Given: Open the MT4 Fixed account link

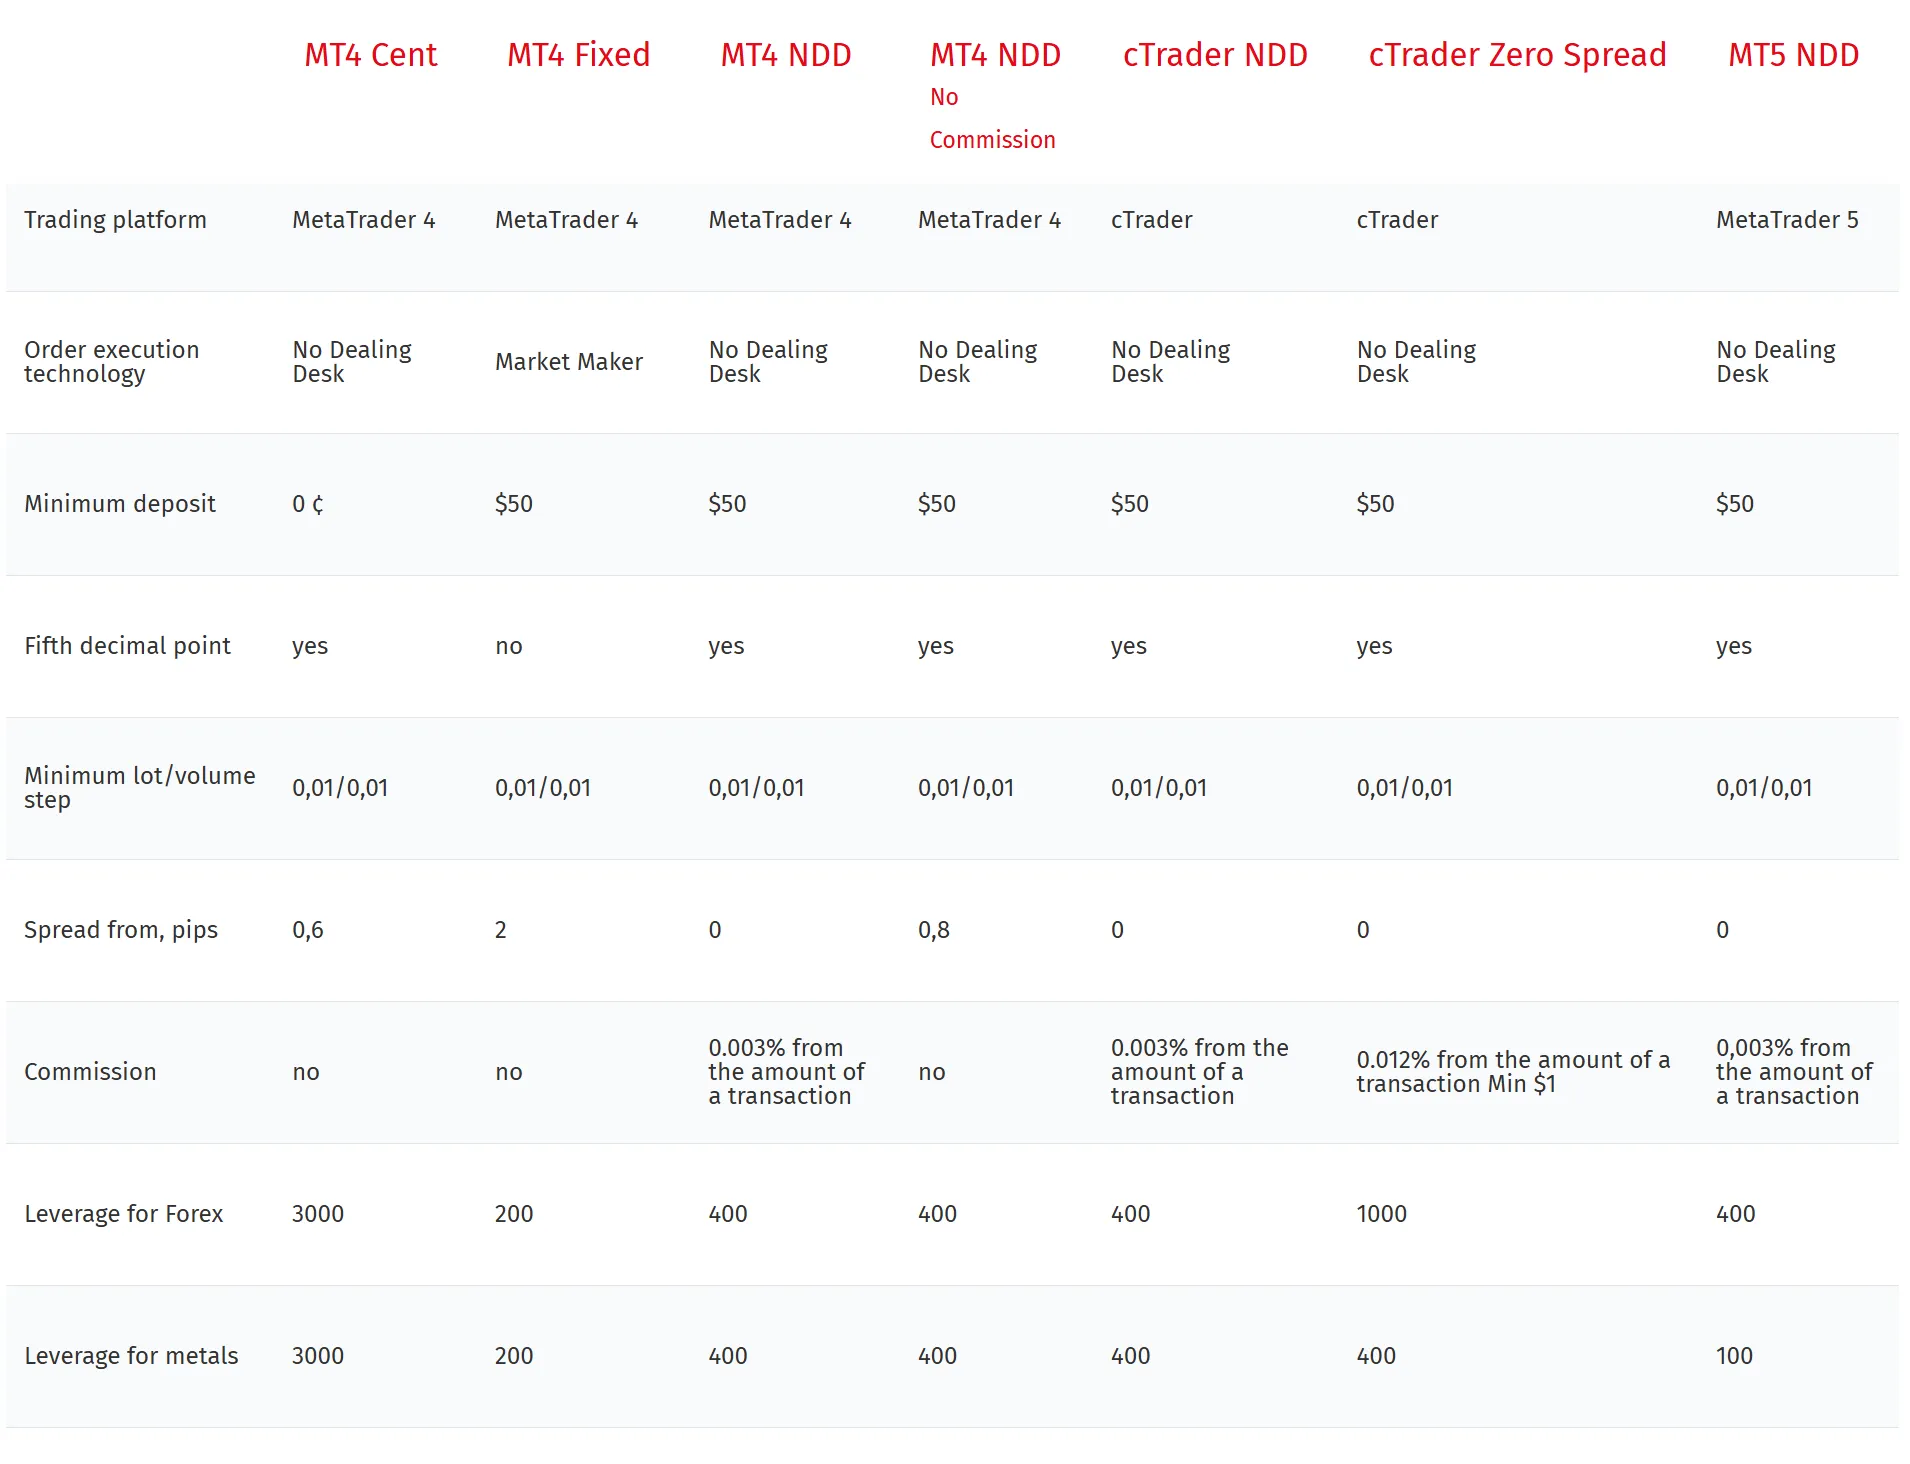Looking at the screenshot, I should click(578, 55).
